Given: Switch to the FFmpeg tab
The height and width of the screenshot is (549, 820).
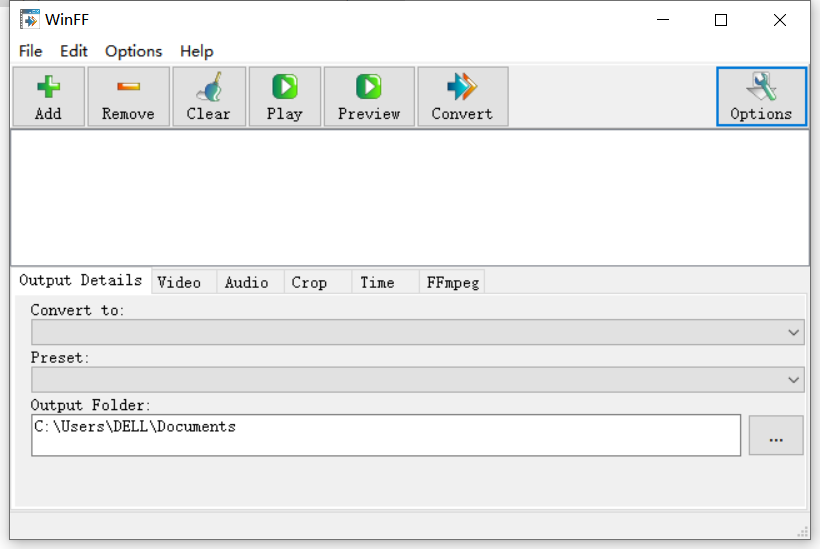Looking at the screenshot, I should tap(452, 283).
